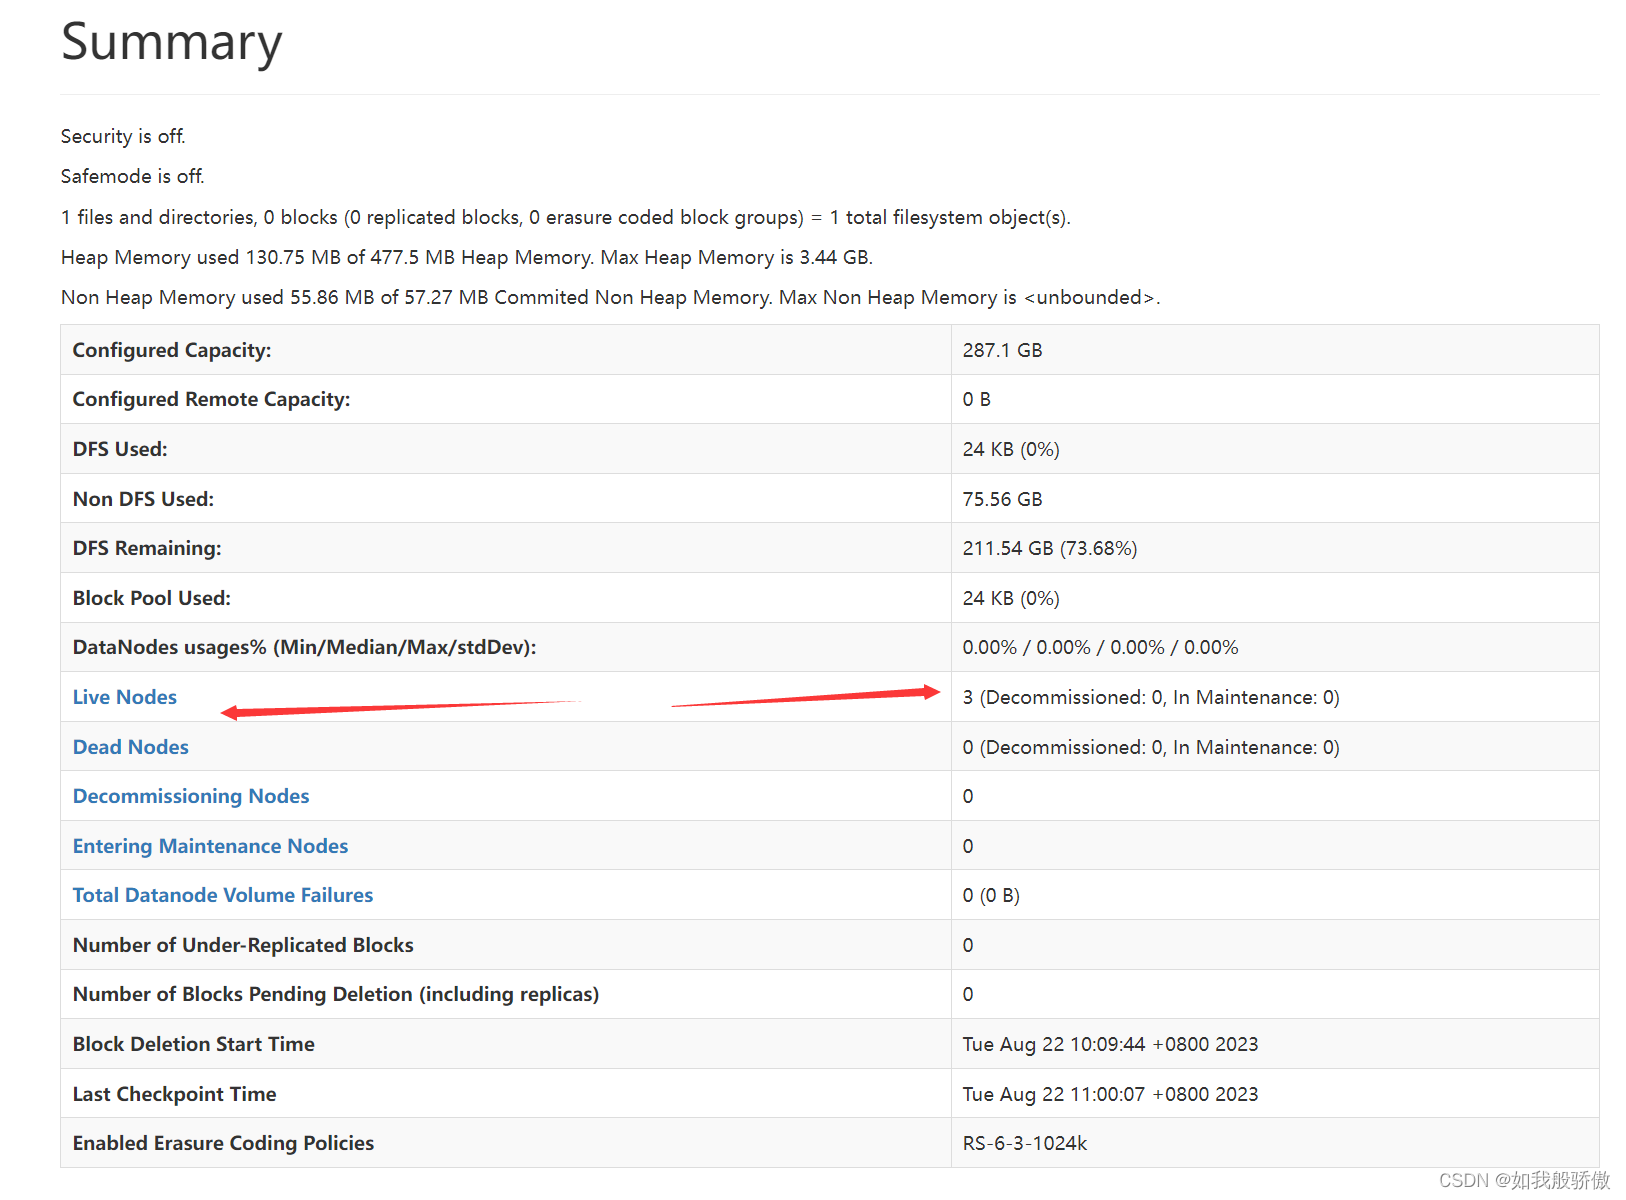
Task: Click the Volume Failures value 0 (0 B)
Action: tap(991, 895)
